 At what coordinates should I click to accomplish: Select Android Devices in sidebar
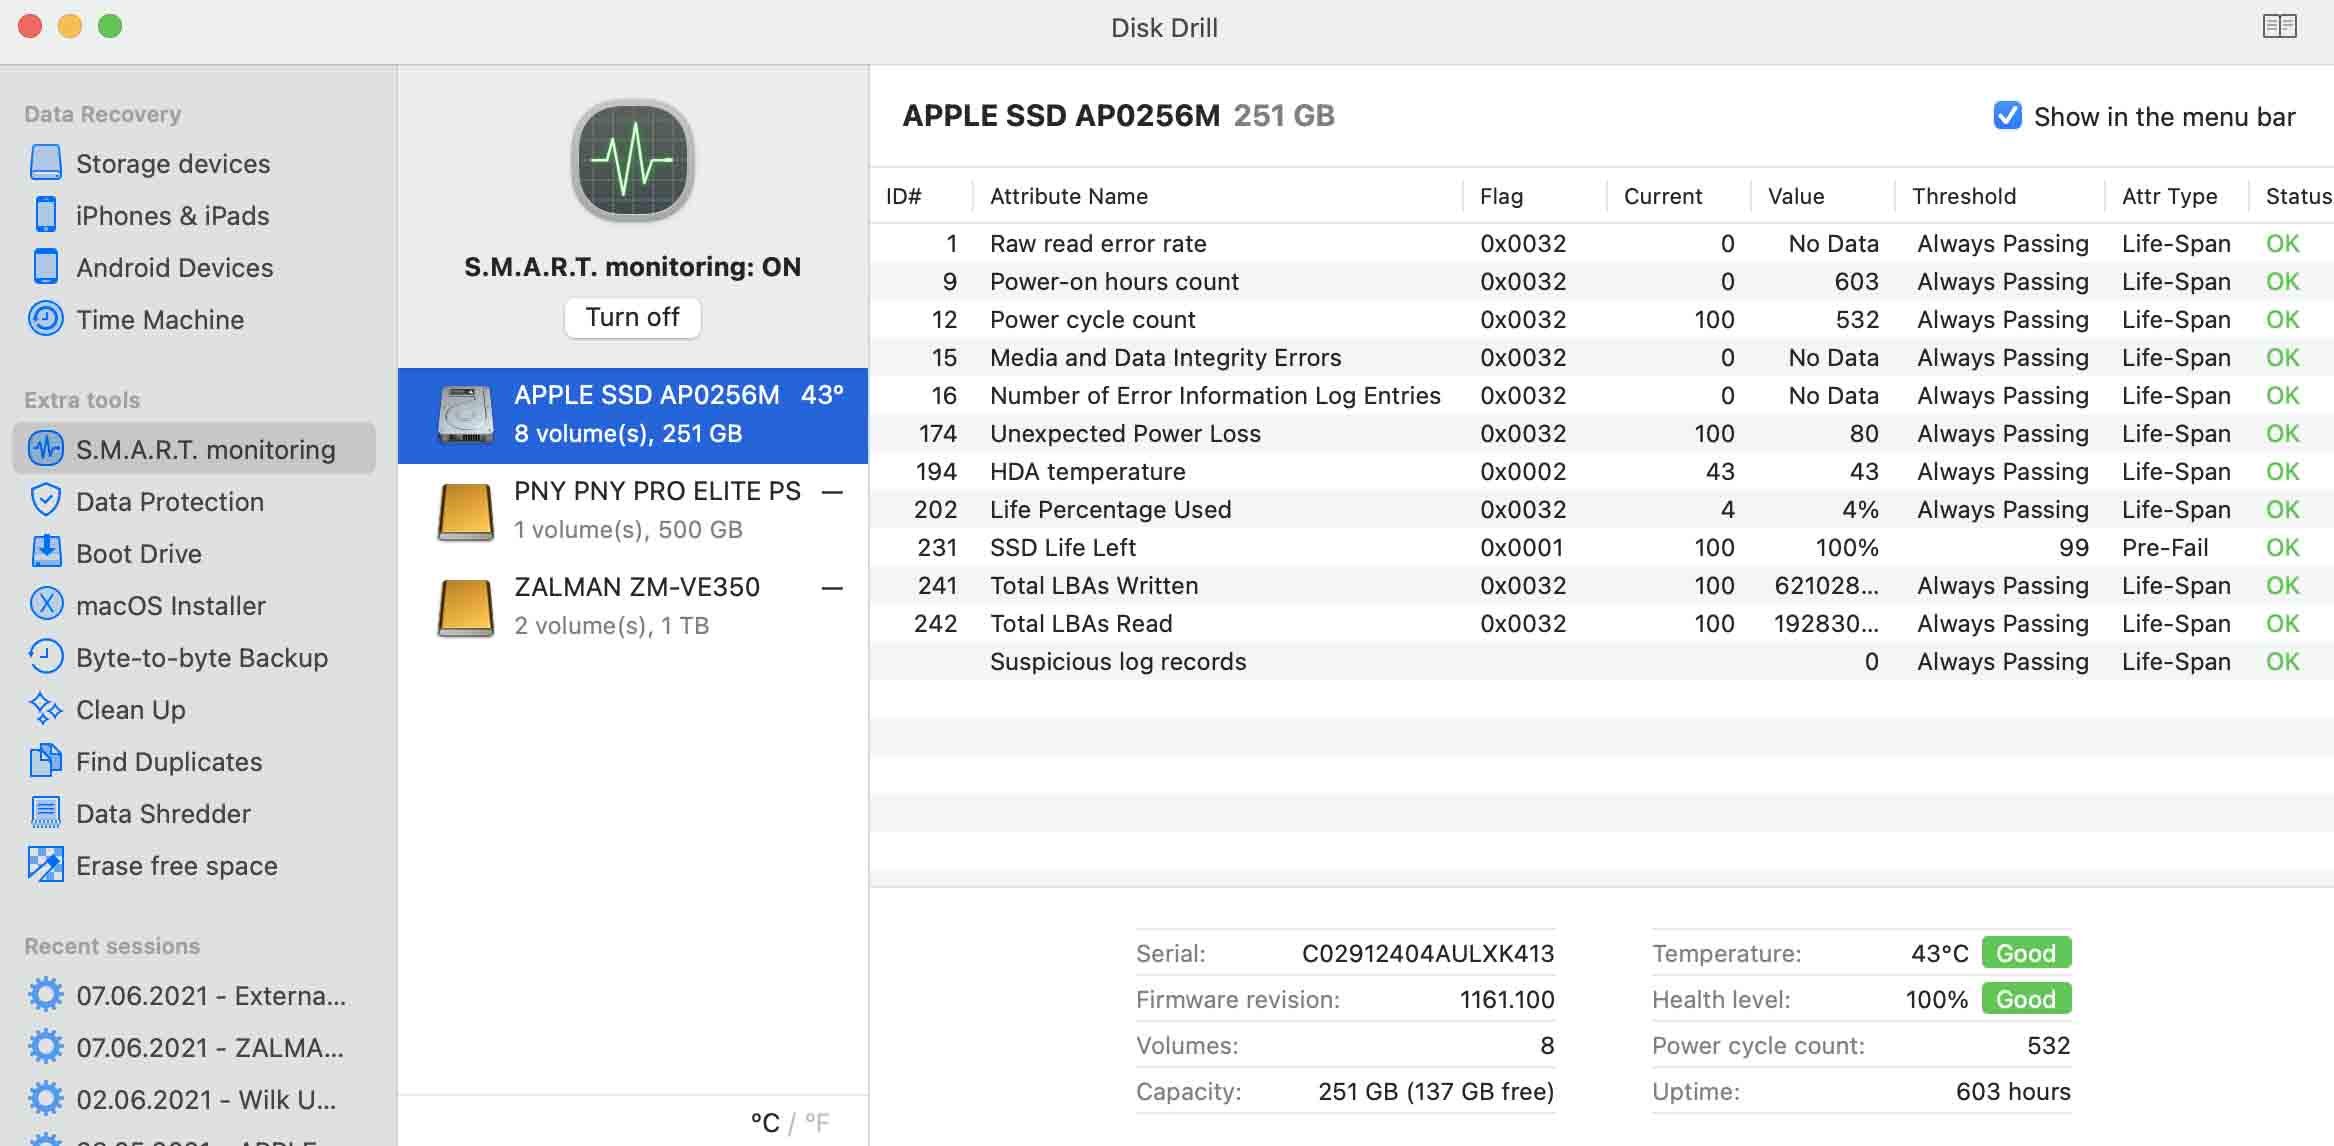pos(174,266)
